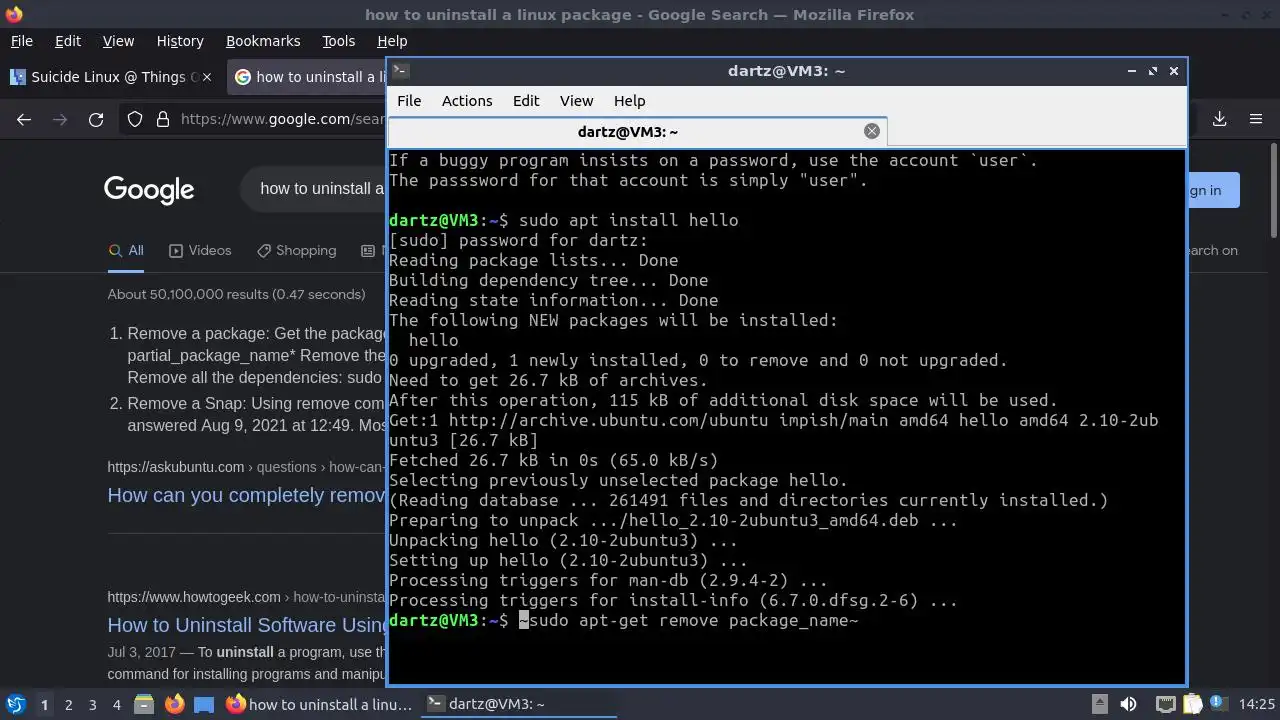1280x720 pixels.
Task: Open Firefox Edit menu
Action: pos(68,41)
